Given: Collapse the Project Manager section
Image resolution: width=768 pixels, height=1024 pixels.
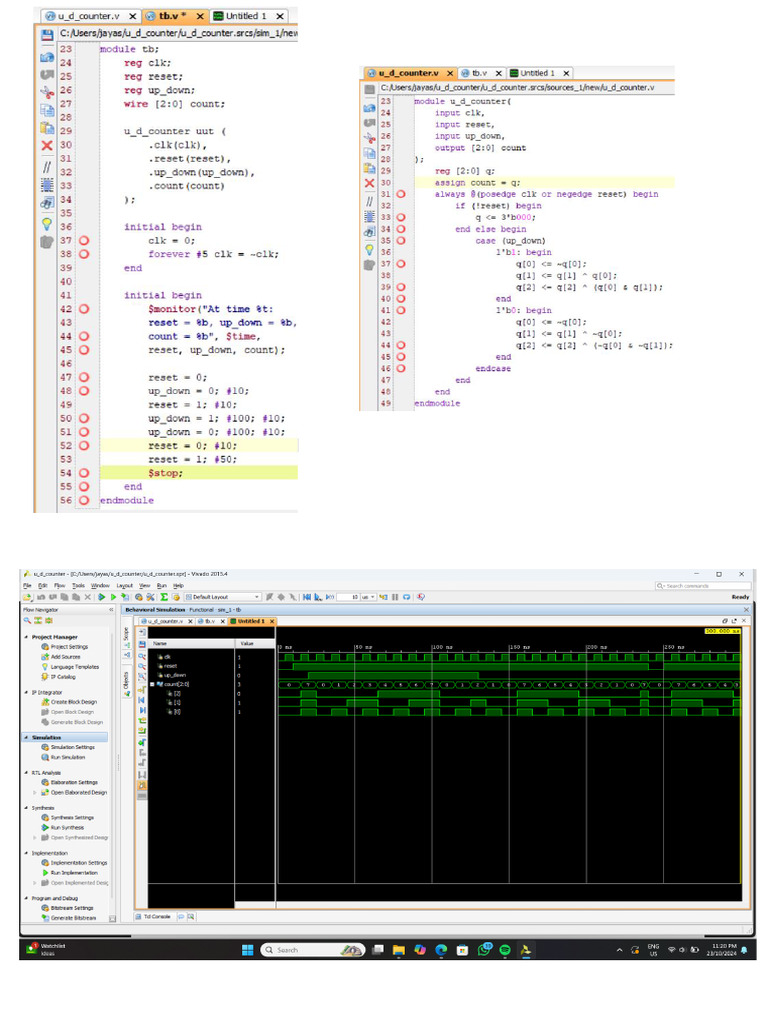Looking at the screenshot, I should click(26, 637).
